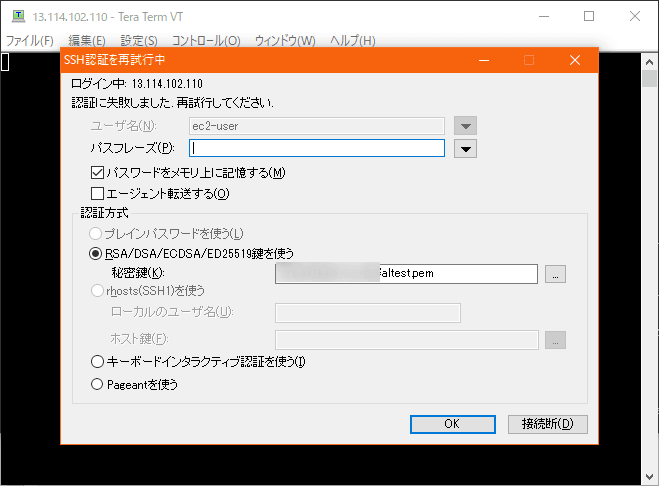This screenshot has width=659, height=486.
Task: Open the コントロール(O) menu
Action: tap(206, 41)
